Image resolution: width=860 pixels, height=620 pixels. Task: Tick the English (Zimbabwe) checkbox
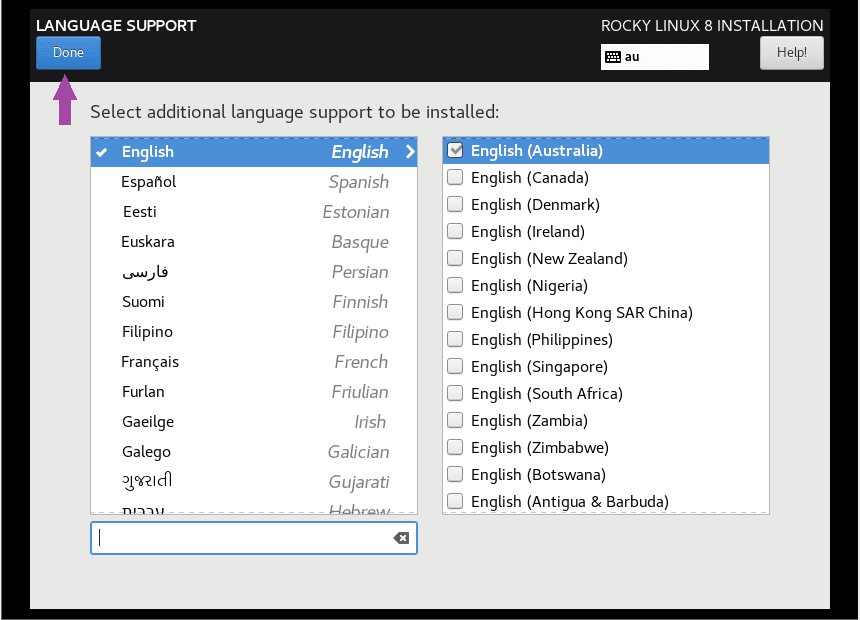[x=455, y=447]
